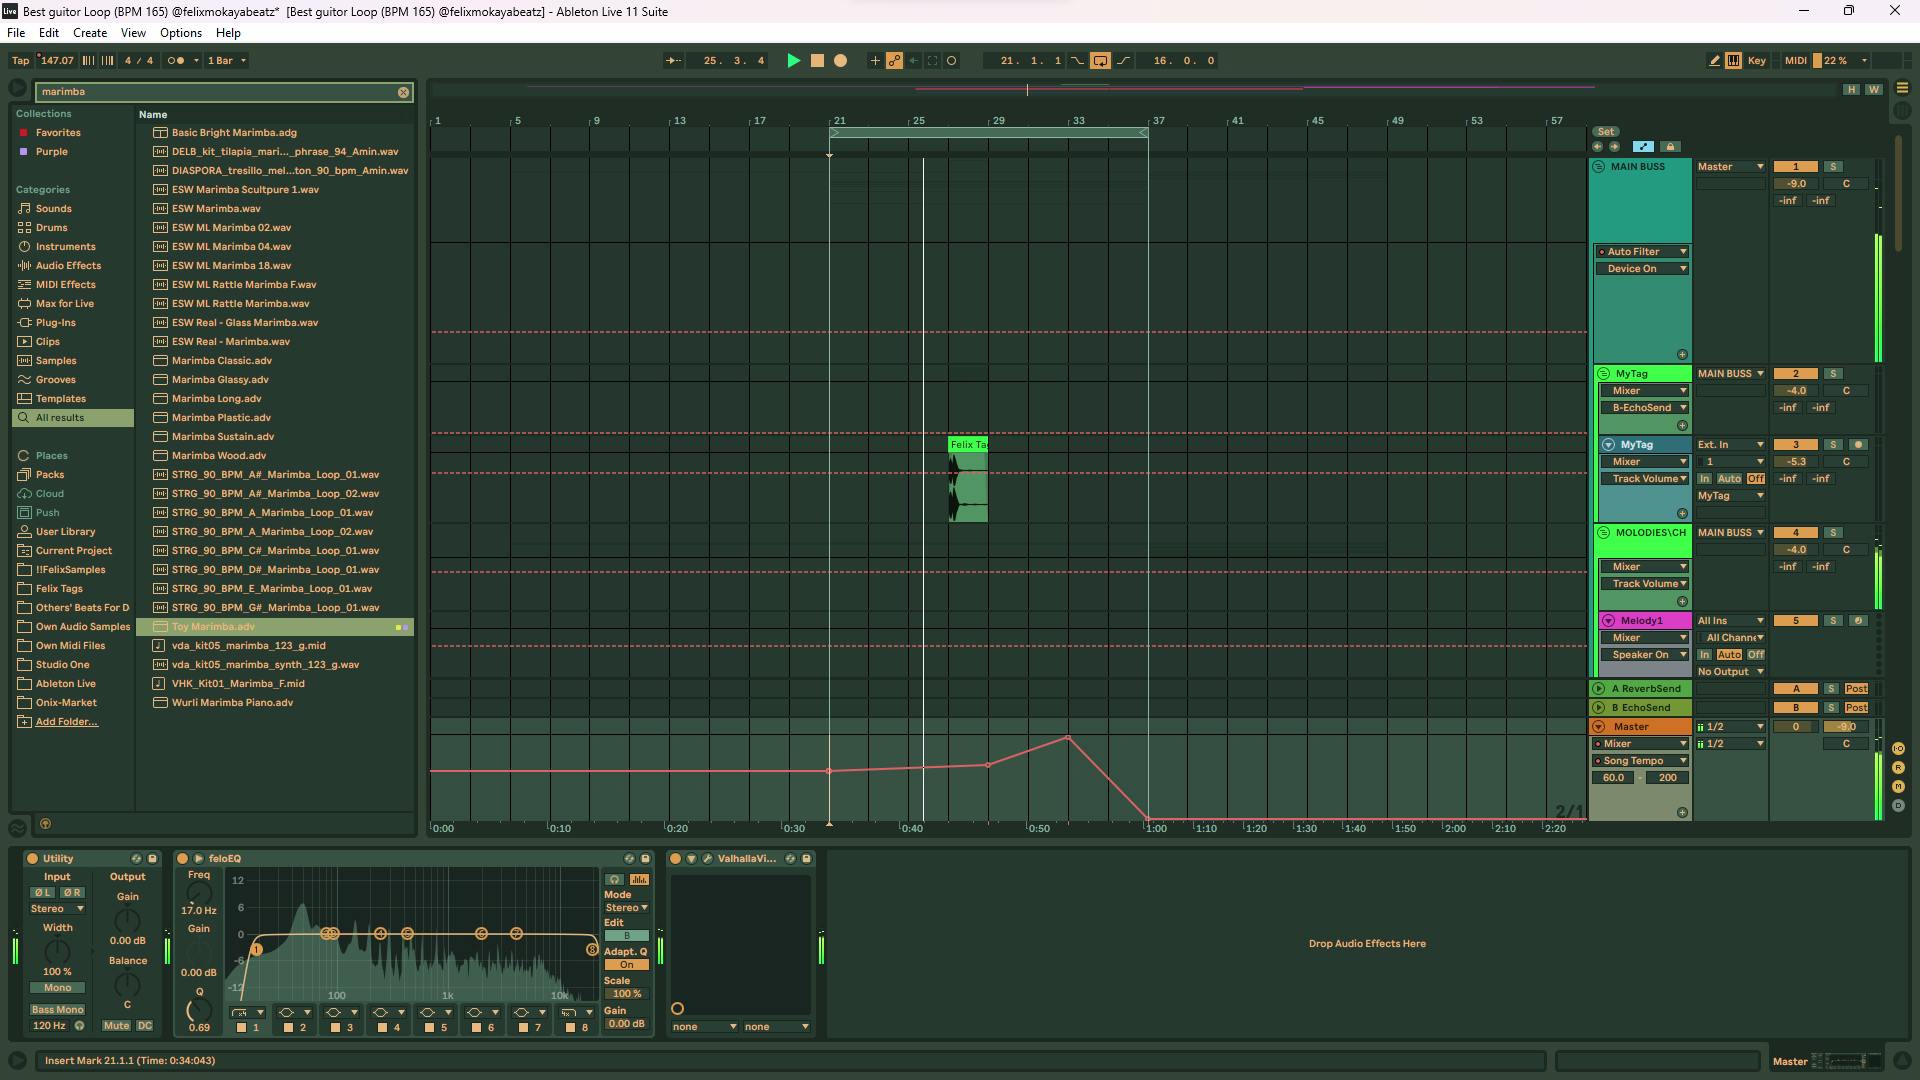This screenshot has height=1080, width=1920.
Task: Toggle the metronome button
Action: click(176, 61)
